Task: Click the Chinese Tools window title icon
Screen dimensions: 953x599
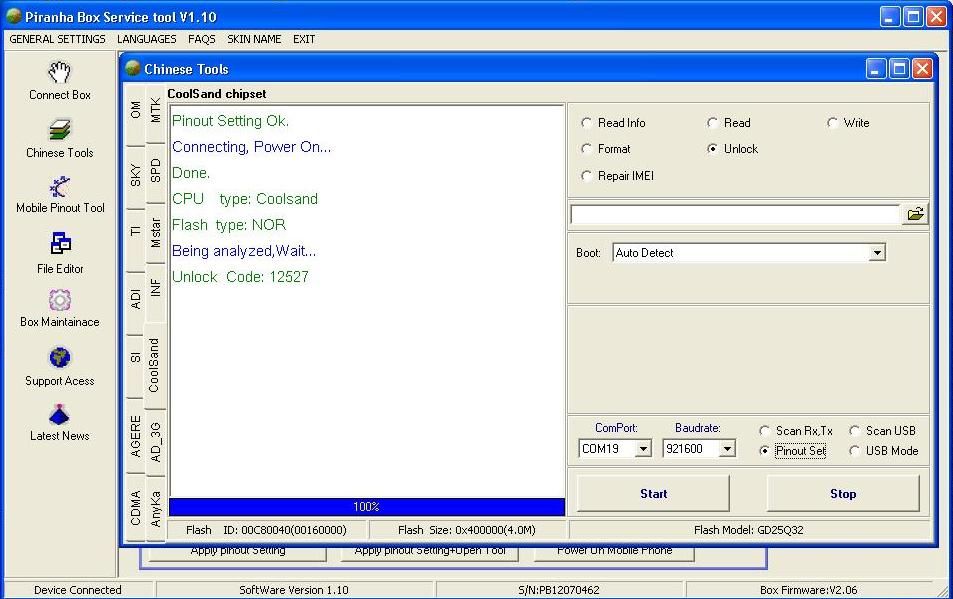Action: pos(133,68)
